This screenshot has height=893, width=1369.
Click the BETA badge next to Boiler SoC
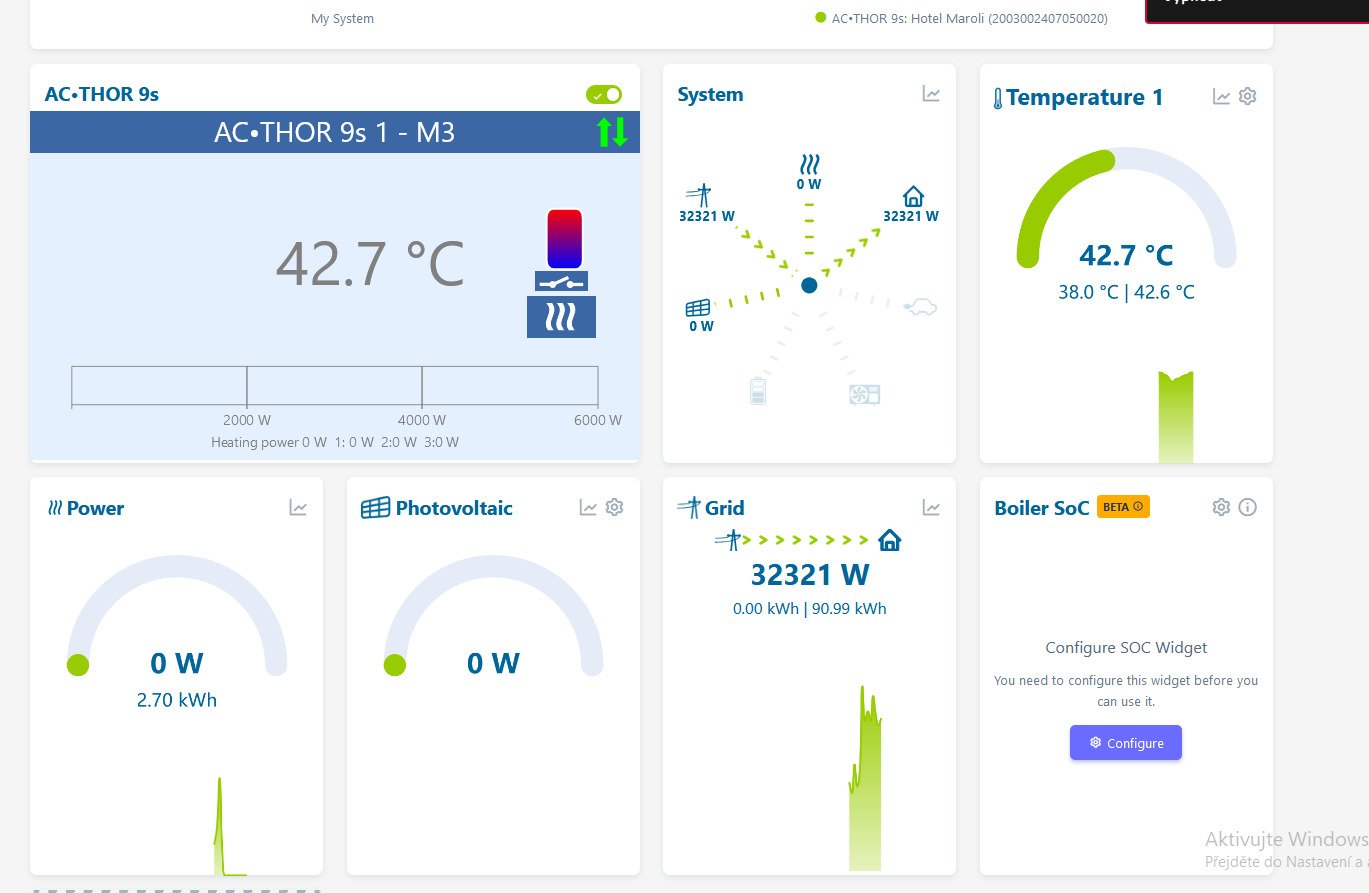click(1123, 507)
